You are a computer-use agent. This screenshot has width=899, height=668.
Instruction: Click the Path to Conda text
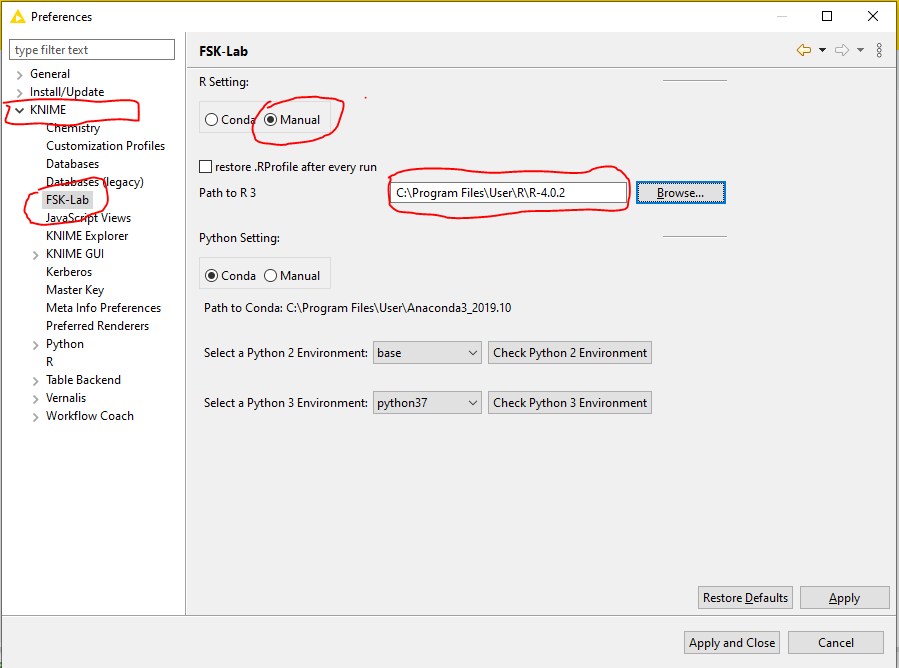[x=357, y=308]
